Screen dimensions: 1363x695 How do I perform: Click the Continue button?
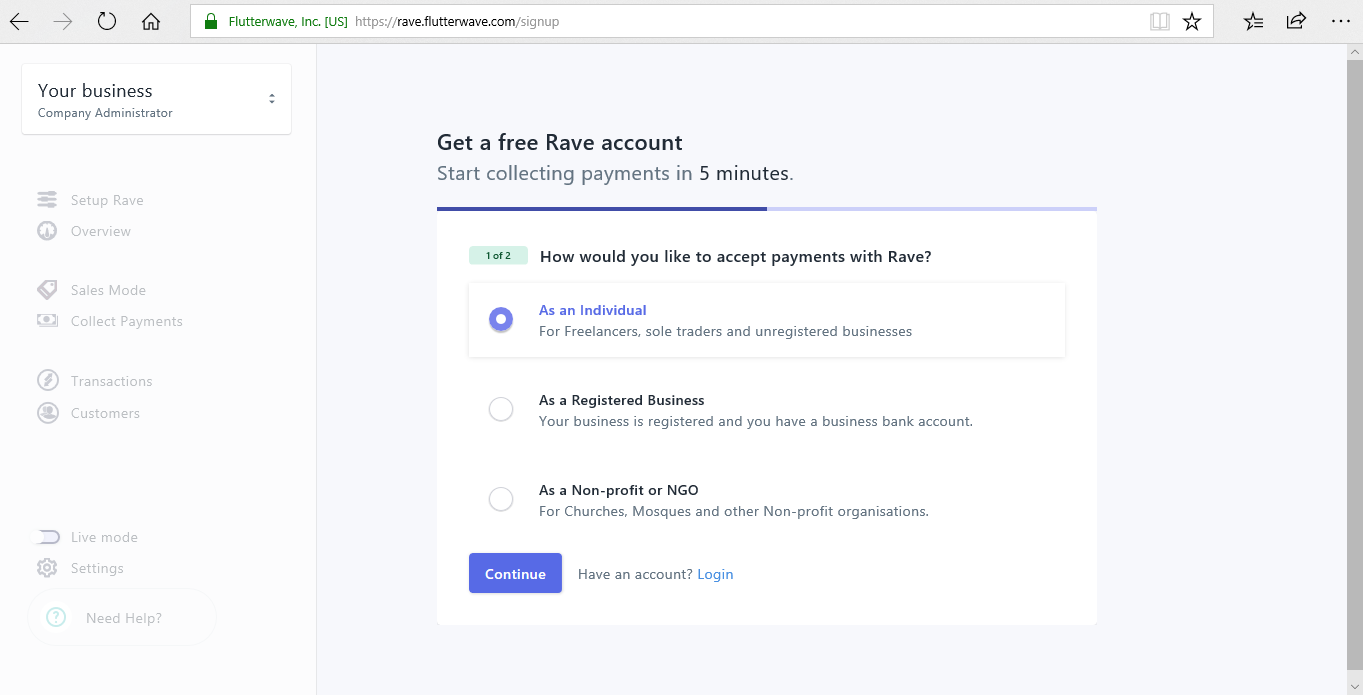tap(515, 573)
